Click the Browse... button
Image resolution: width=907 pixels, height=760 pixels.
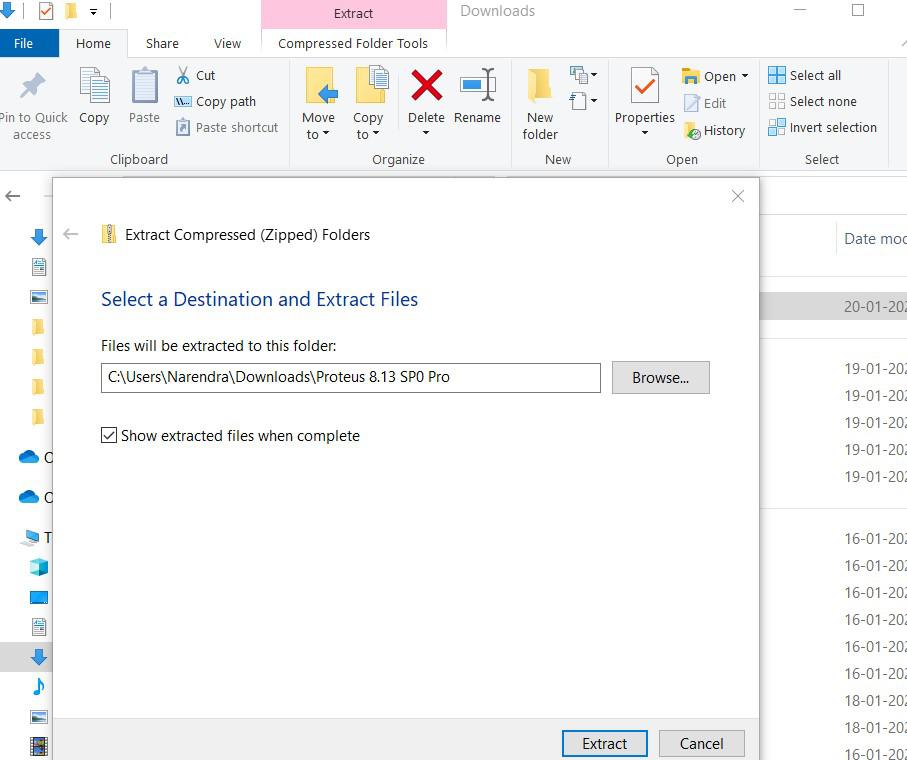(660, 377)
